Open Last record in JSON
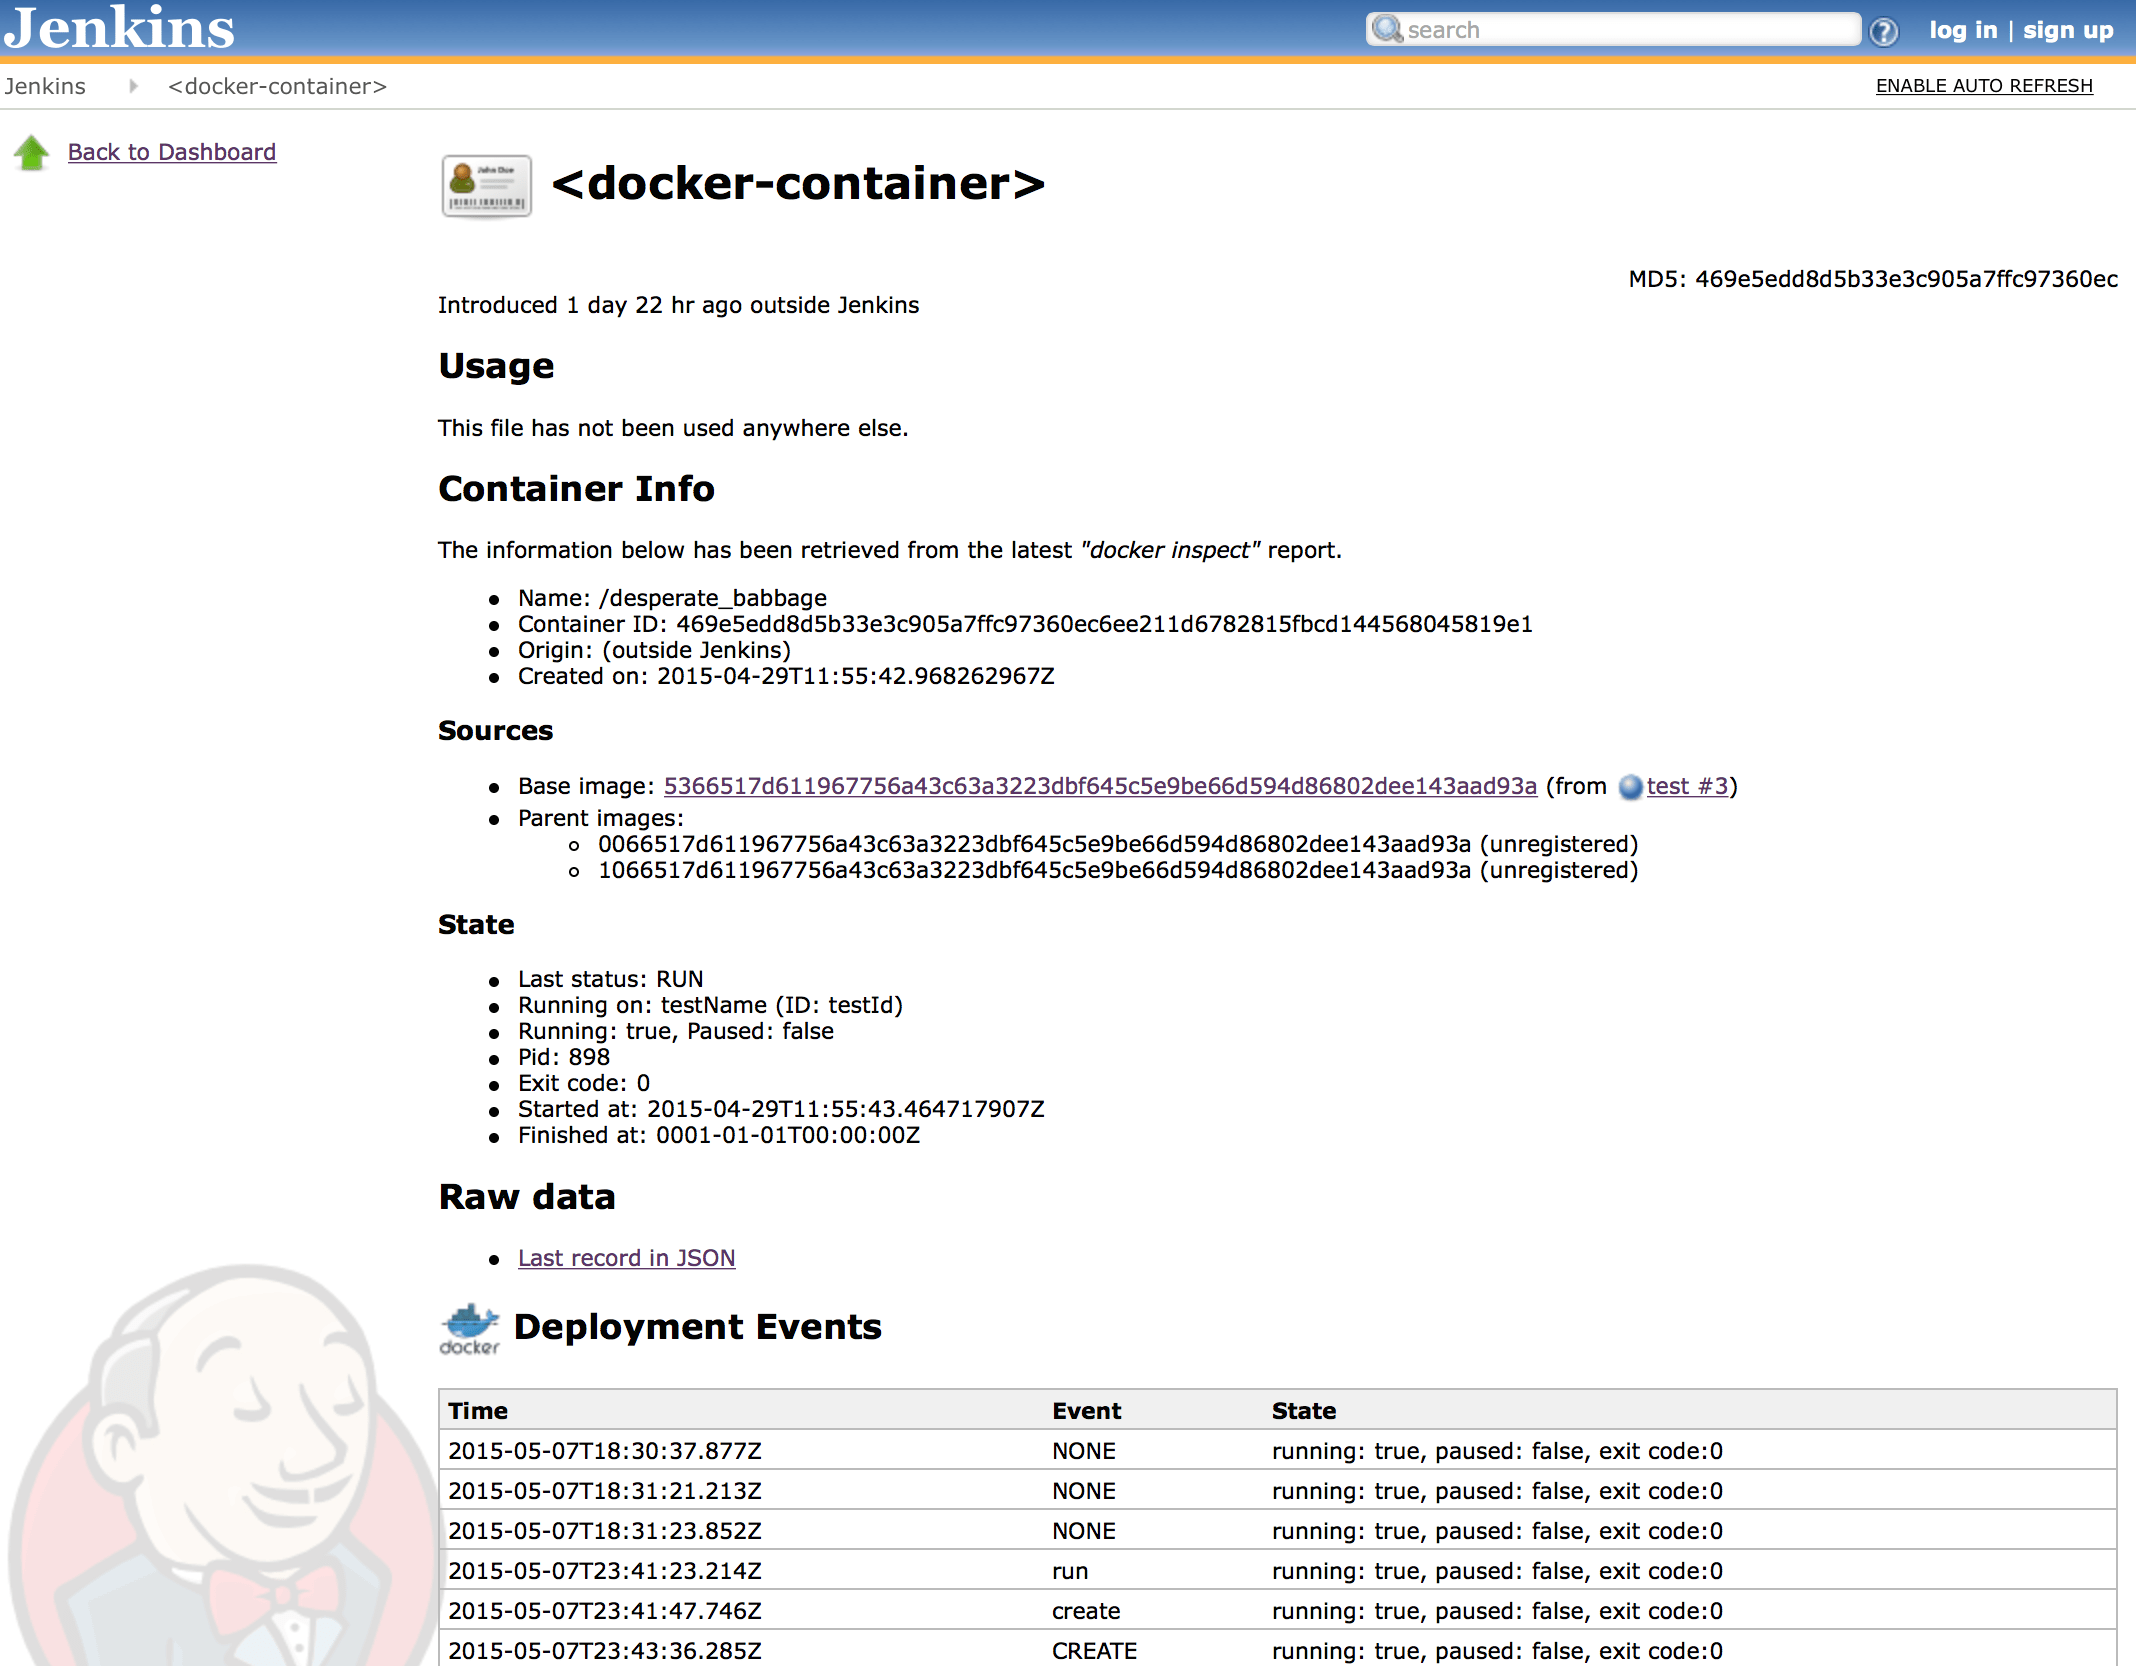The height and width of the screenshot is (1666, 2136). [x=626, y=1257]
